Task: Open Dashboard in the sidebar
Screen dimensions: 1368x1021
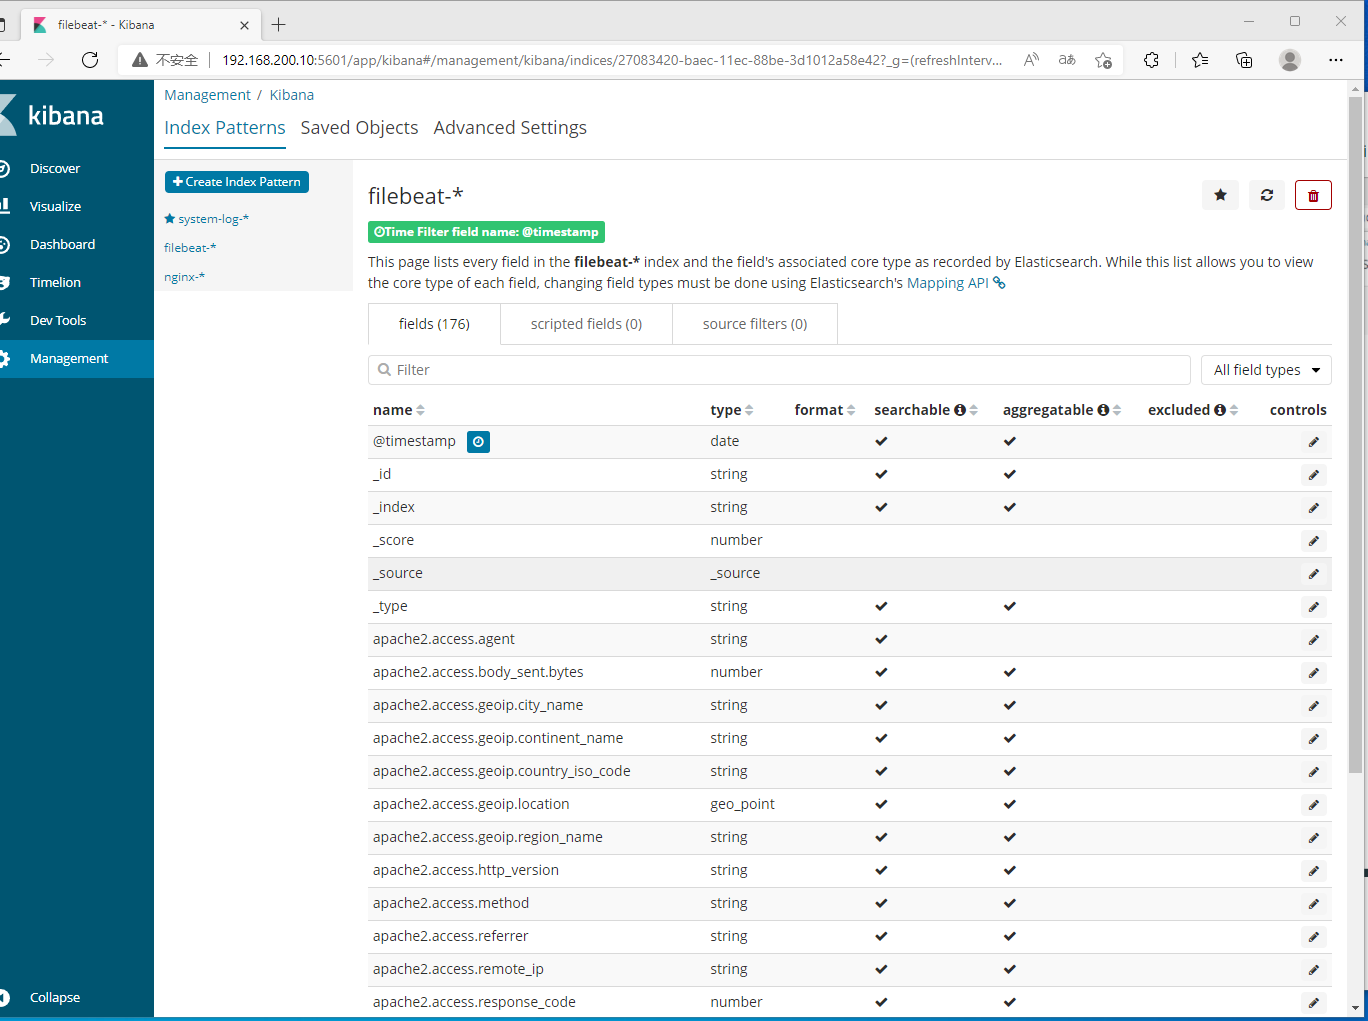Action: click(77, 245)
